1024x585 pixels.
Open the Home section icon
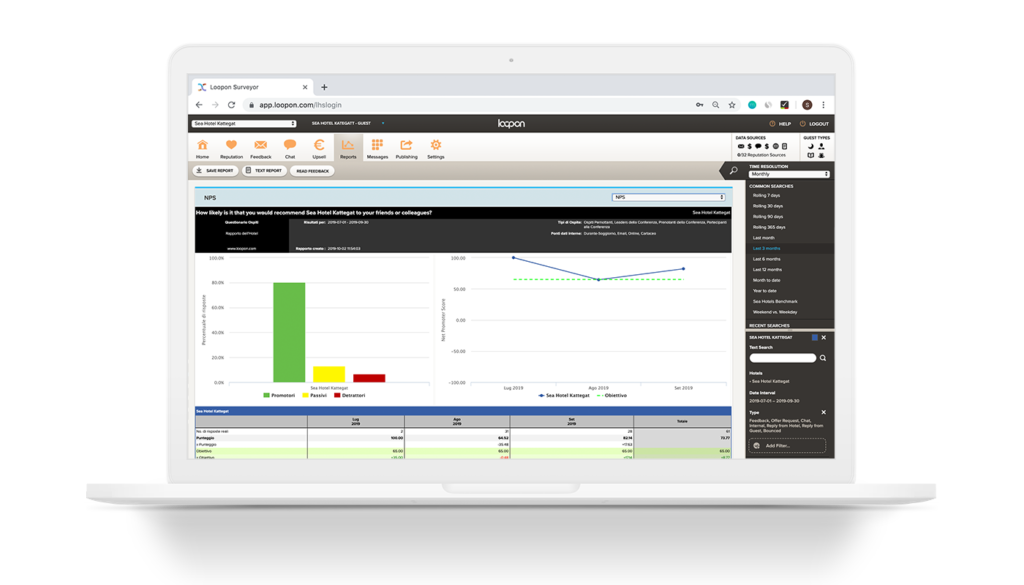point(203,147)
